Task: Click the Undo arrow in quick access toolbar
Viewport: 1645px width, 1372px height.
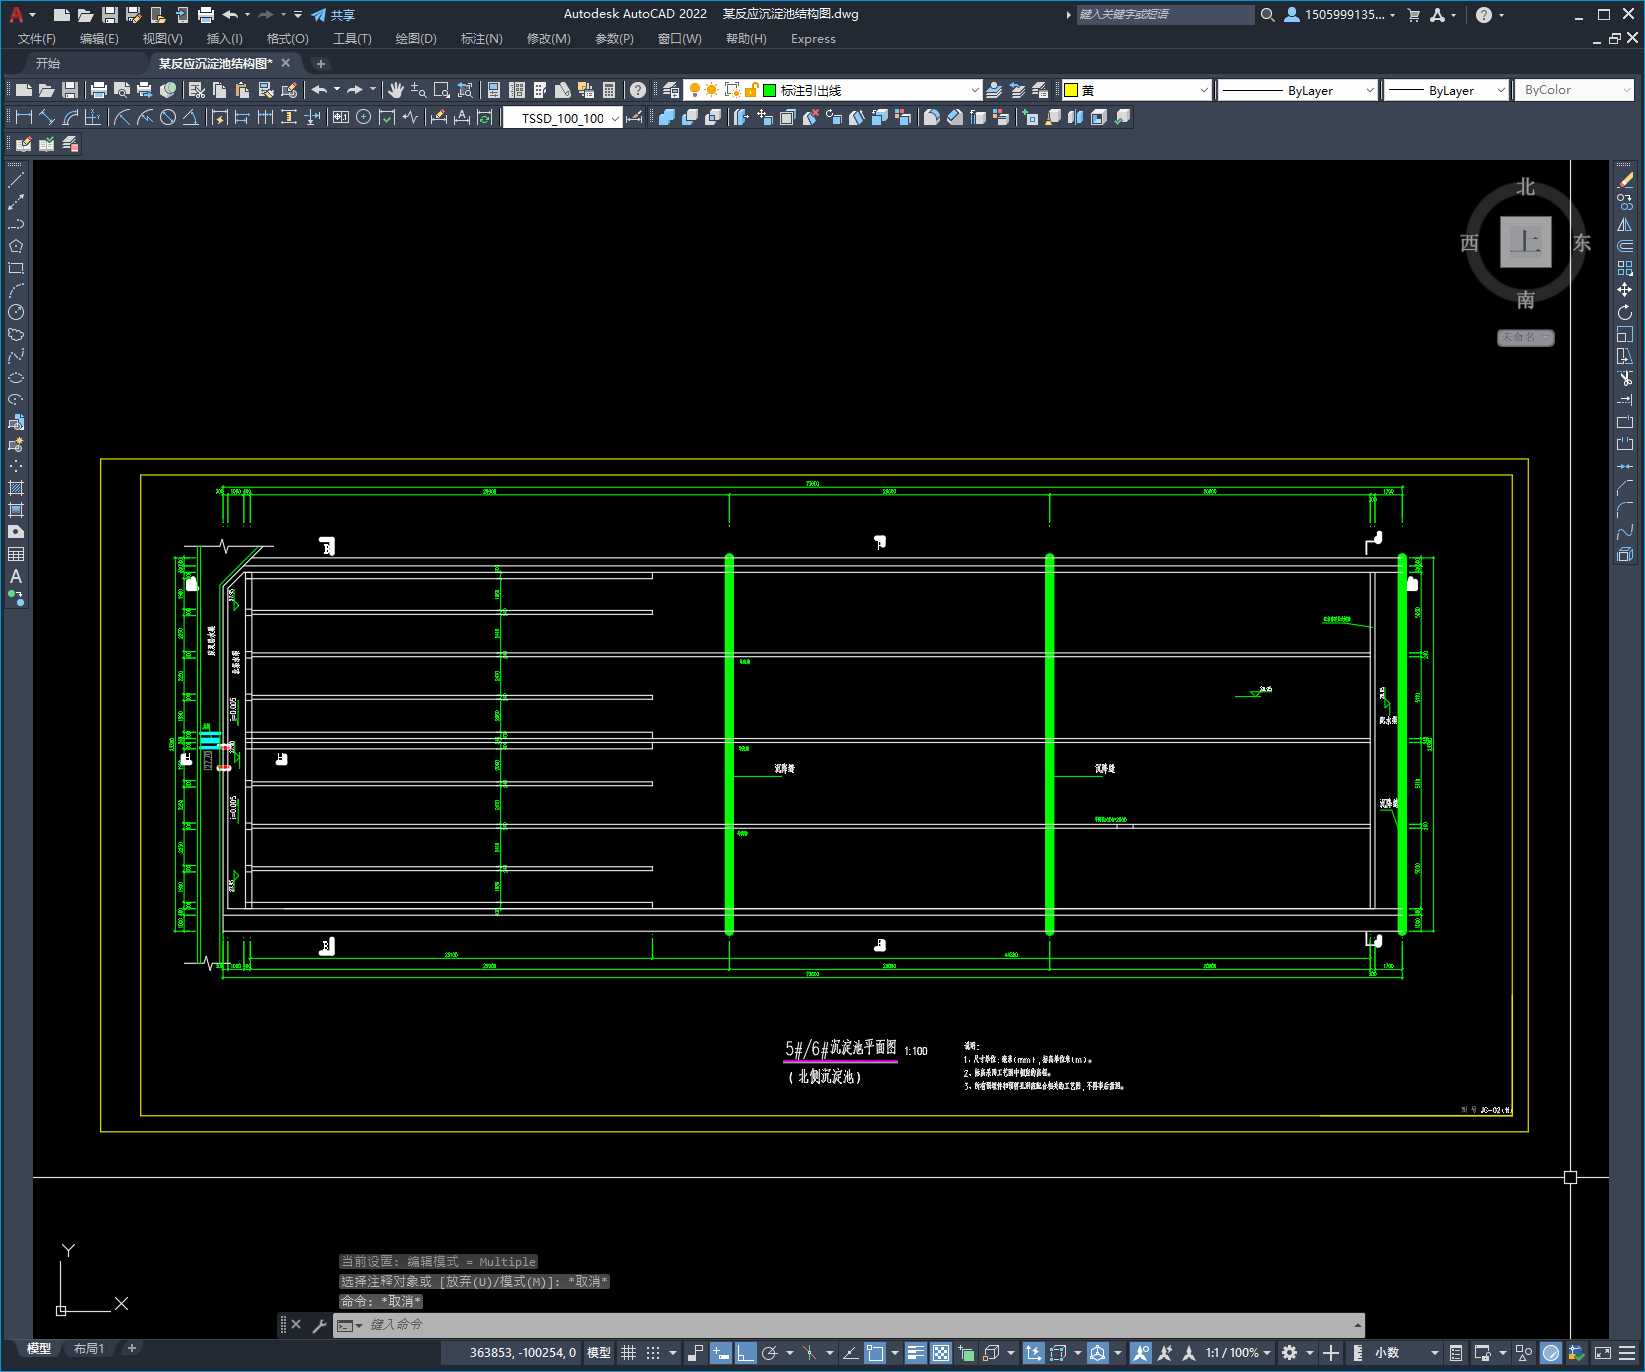Action: click(x=230, y=15)
